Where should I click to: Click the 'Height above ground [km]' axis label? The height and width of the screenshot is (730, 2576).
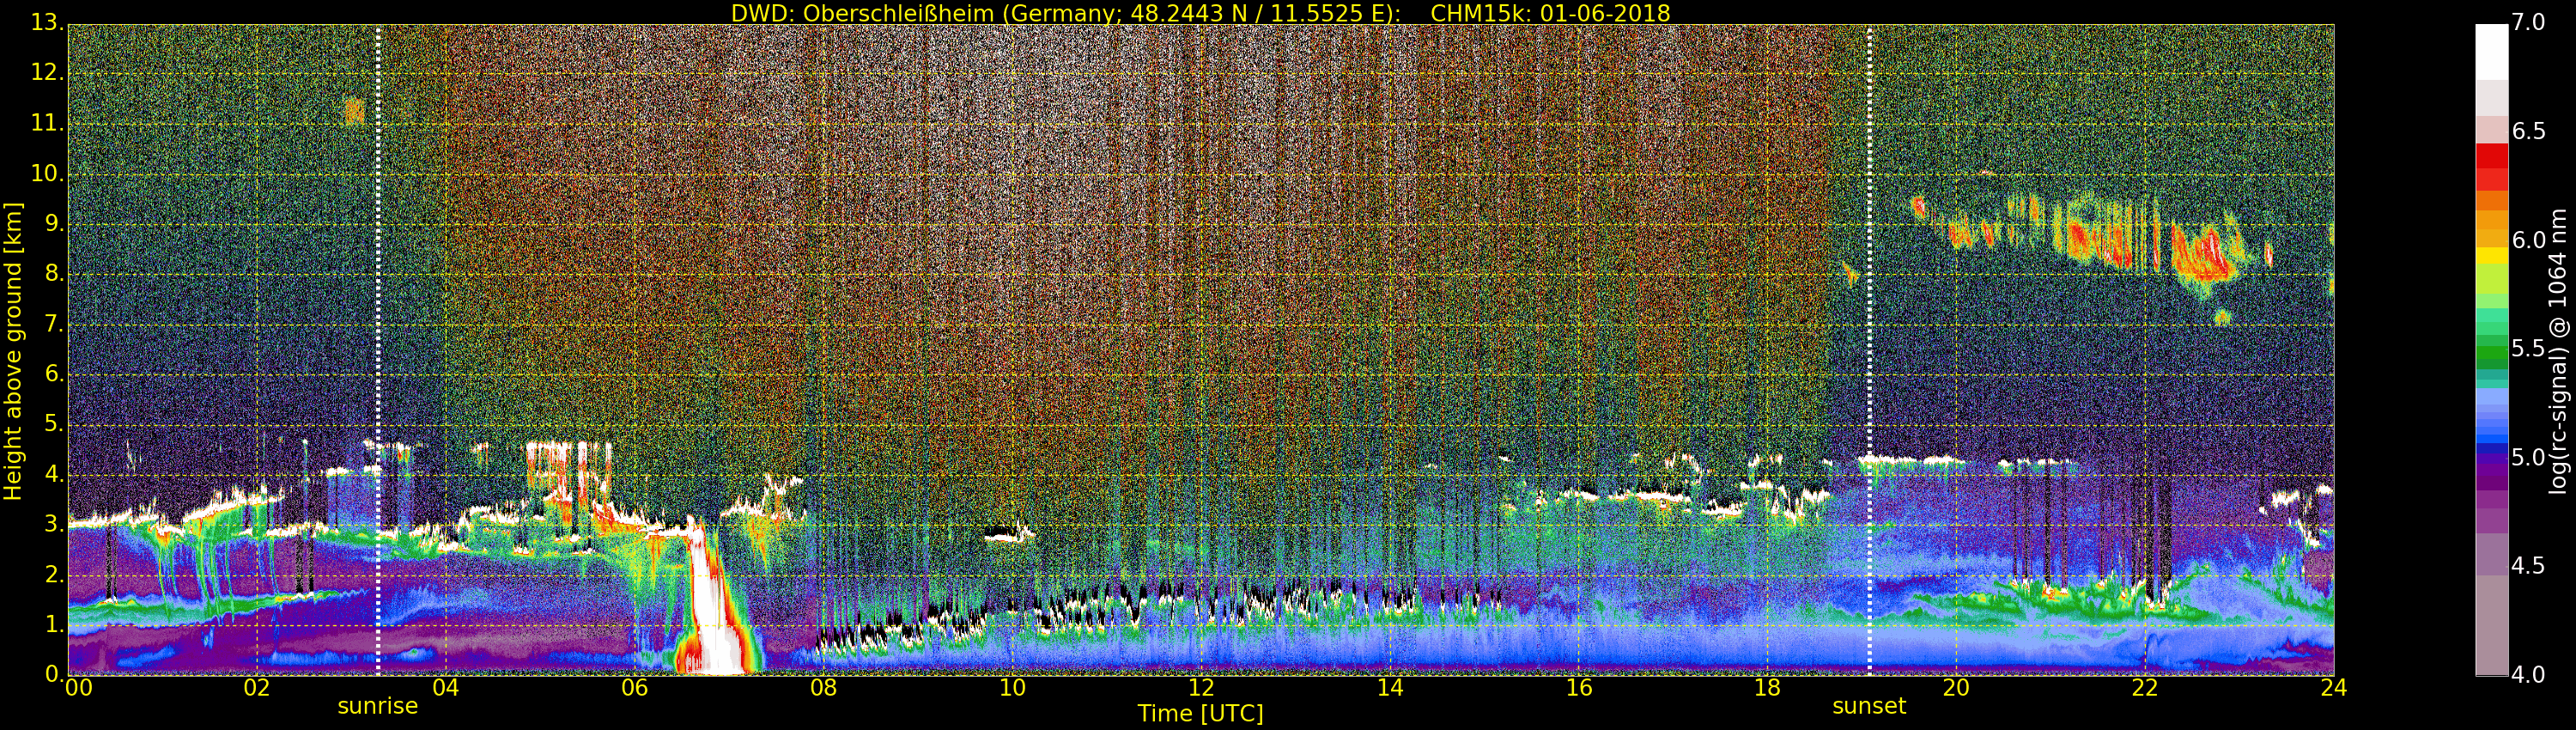click(13, 351)
